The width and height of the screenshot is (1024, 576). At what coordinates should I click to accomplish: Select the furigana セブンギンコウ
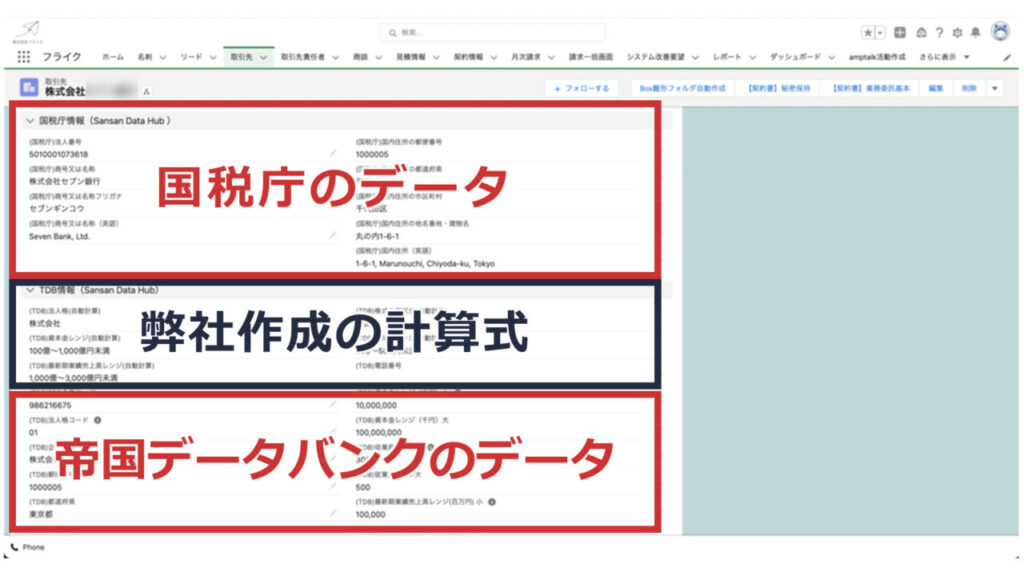click(x=57, y=208)
